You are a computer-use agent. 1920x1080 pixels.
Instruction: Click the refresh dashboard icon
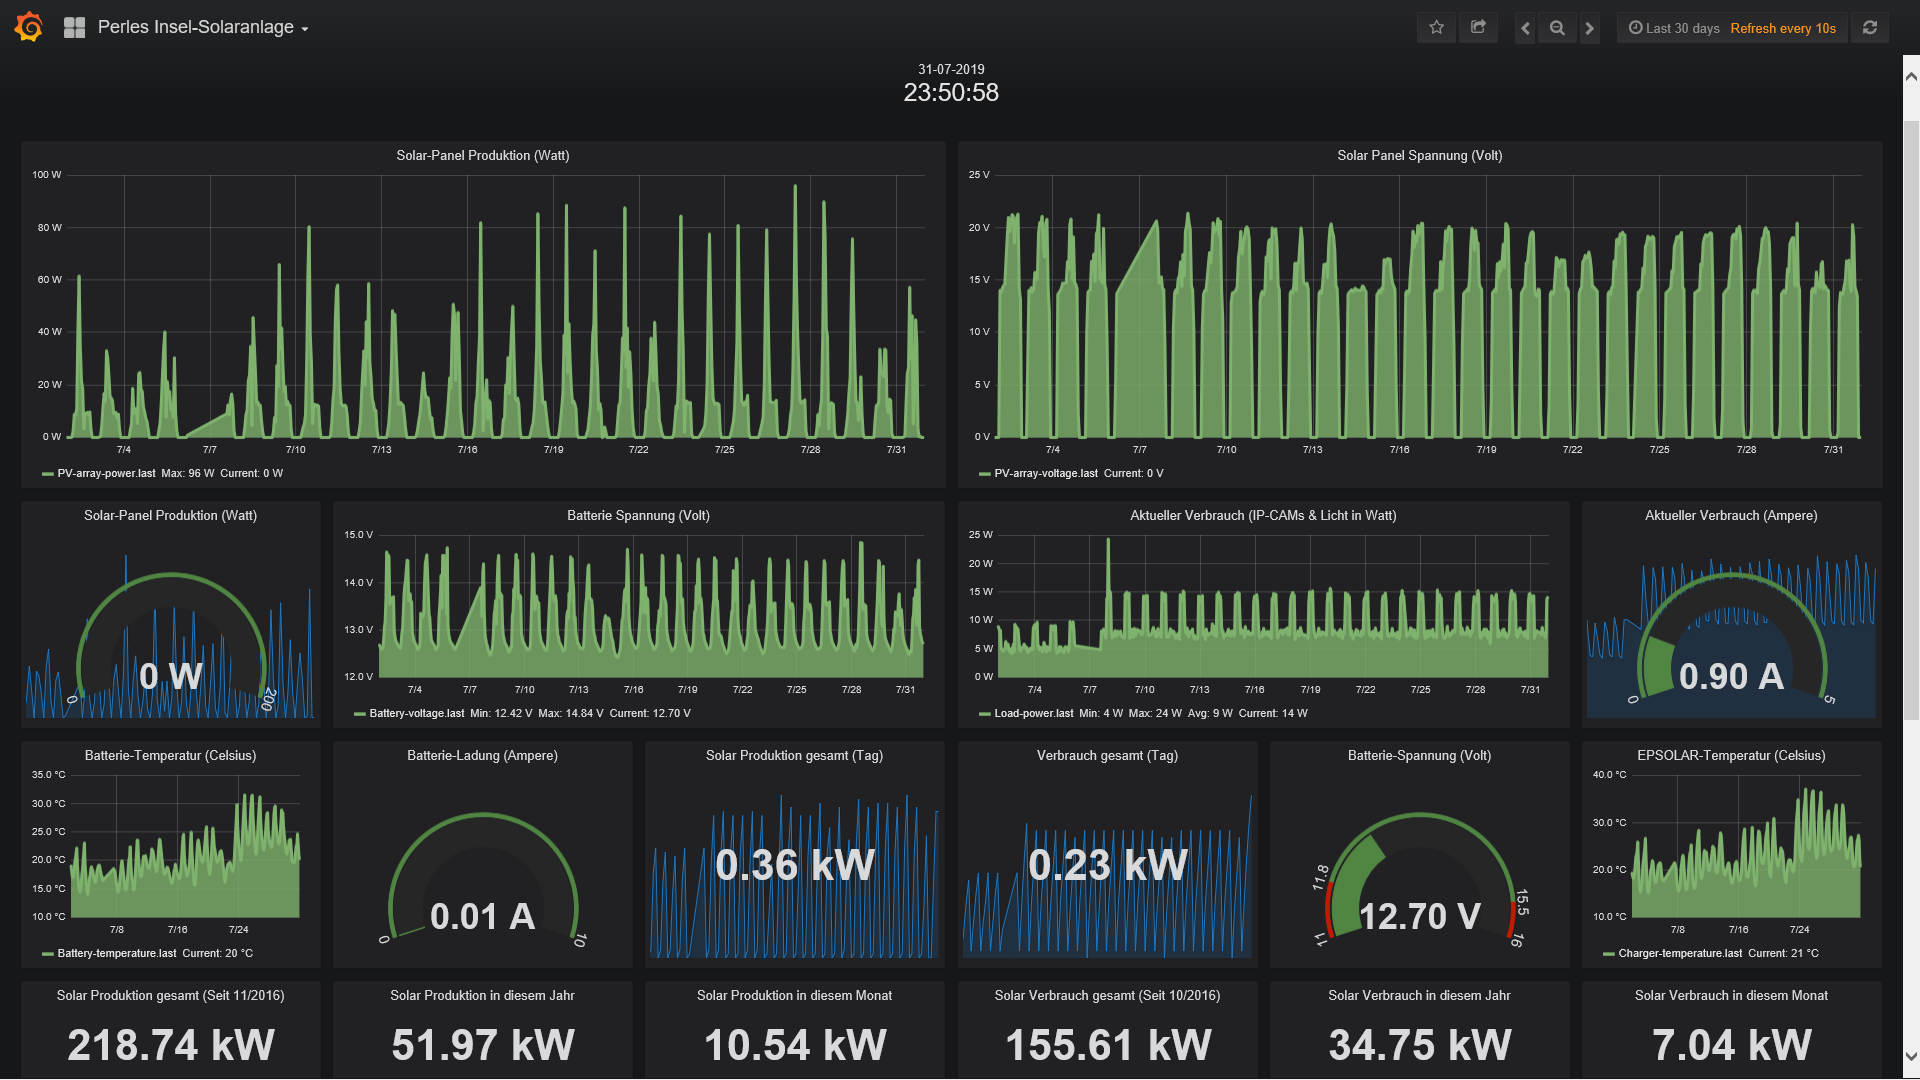click(1870, 28)
